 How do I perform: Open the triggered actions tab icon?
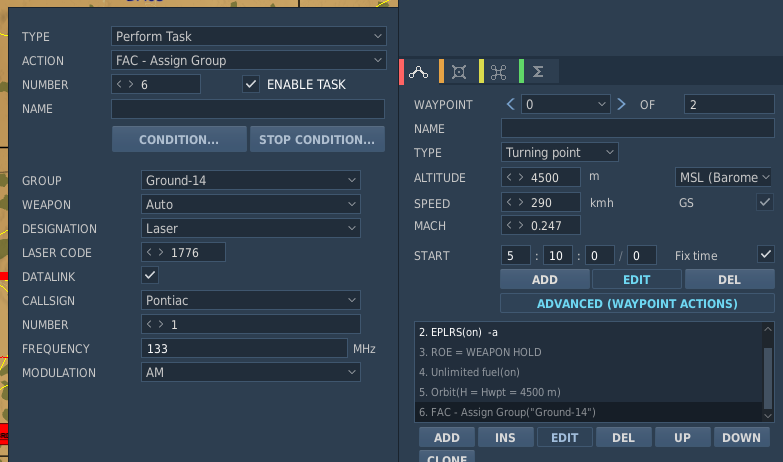[498, 72]
